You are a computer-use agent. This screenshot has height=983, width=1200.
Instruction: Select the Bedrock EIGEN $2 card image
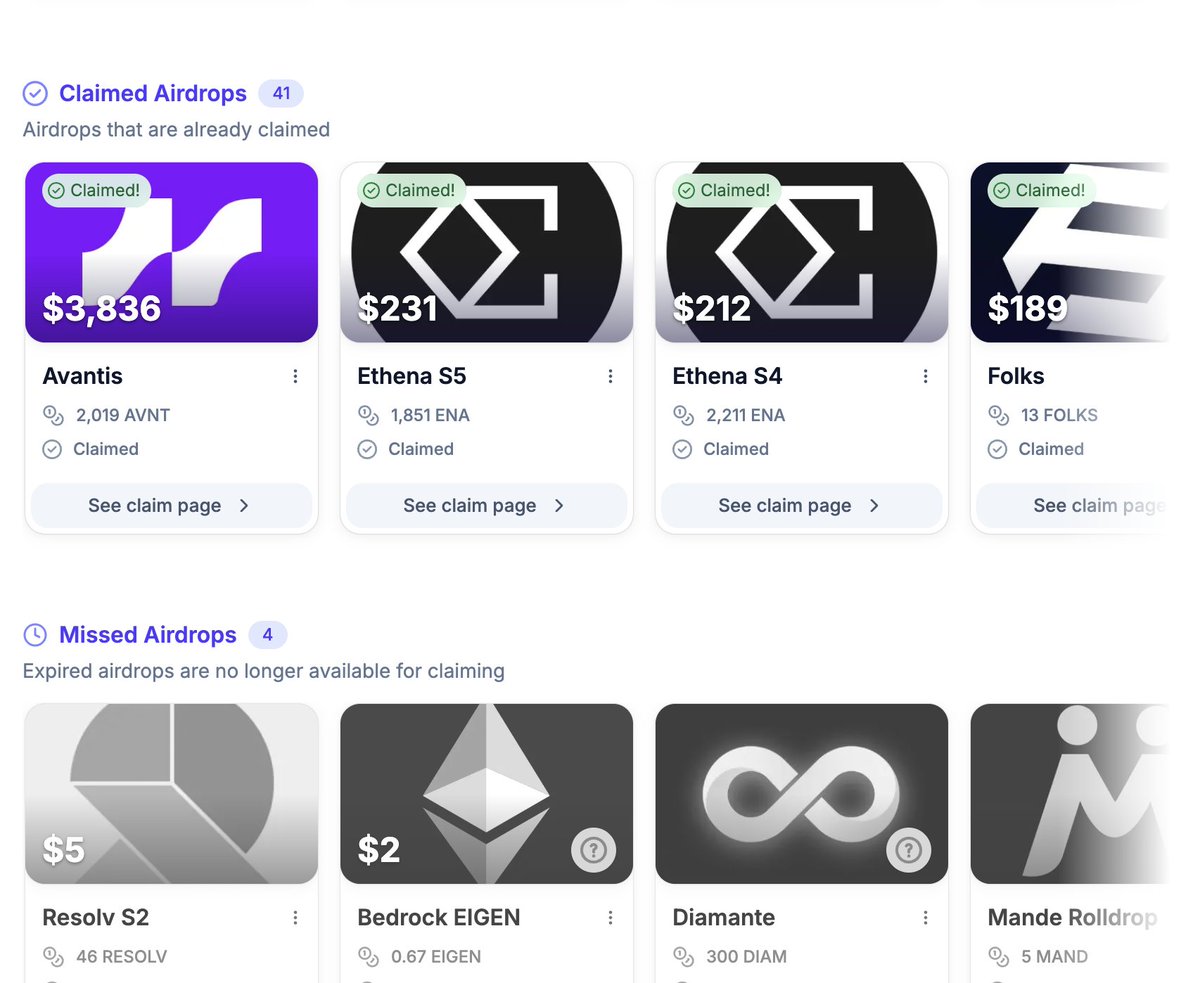[x=486, y=794]
